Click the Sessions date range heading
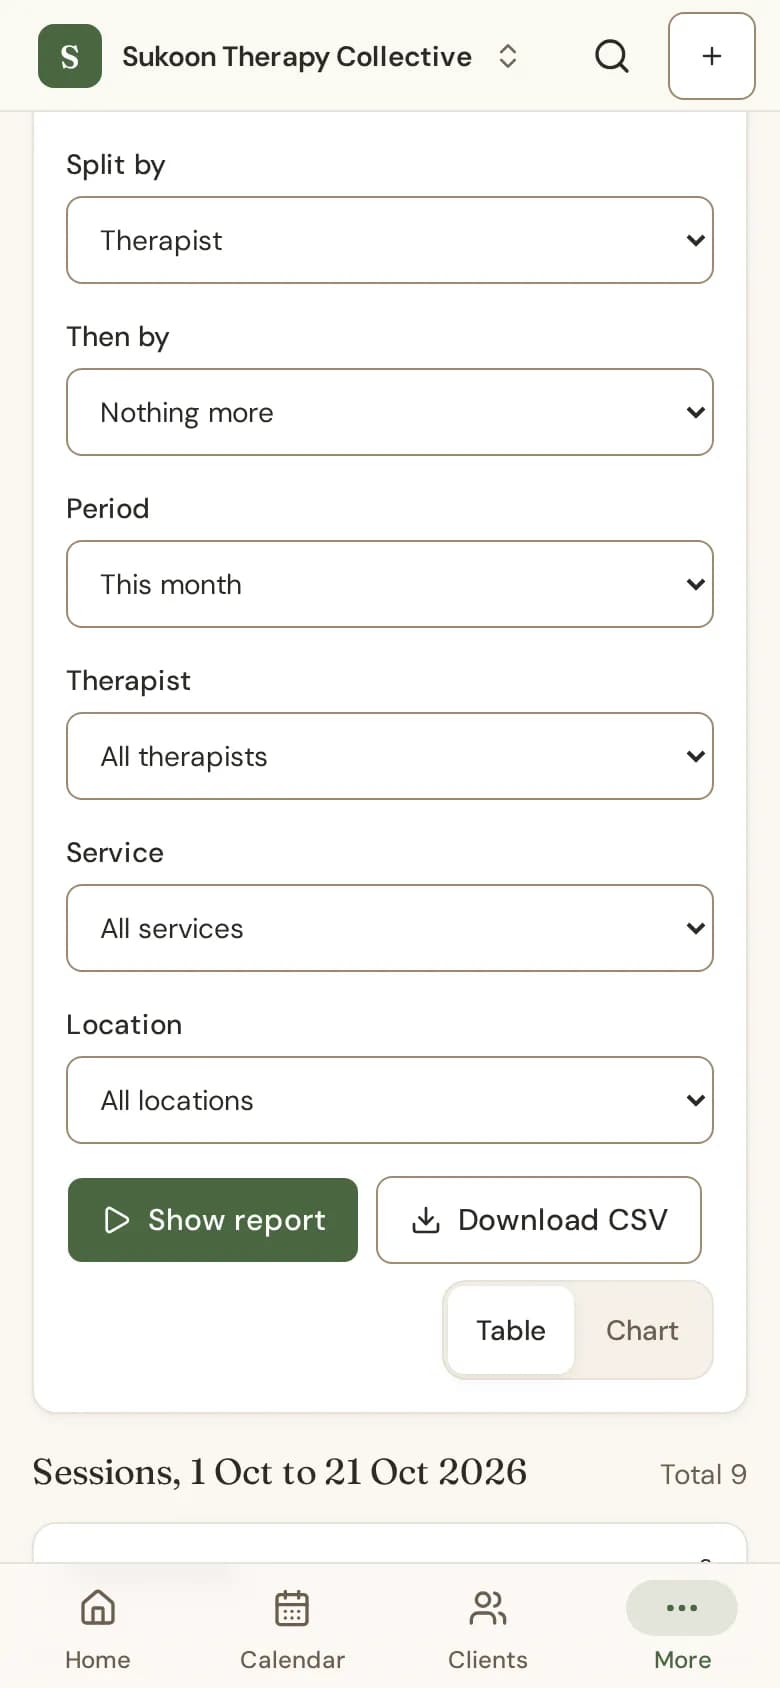The width and height of the screenshot is (780, 1688). click(x=280, y=1472)
